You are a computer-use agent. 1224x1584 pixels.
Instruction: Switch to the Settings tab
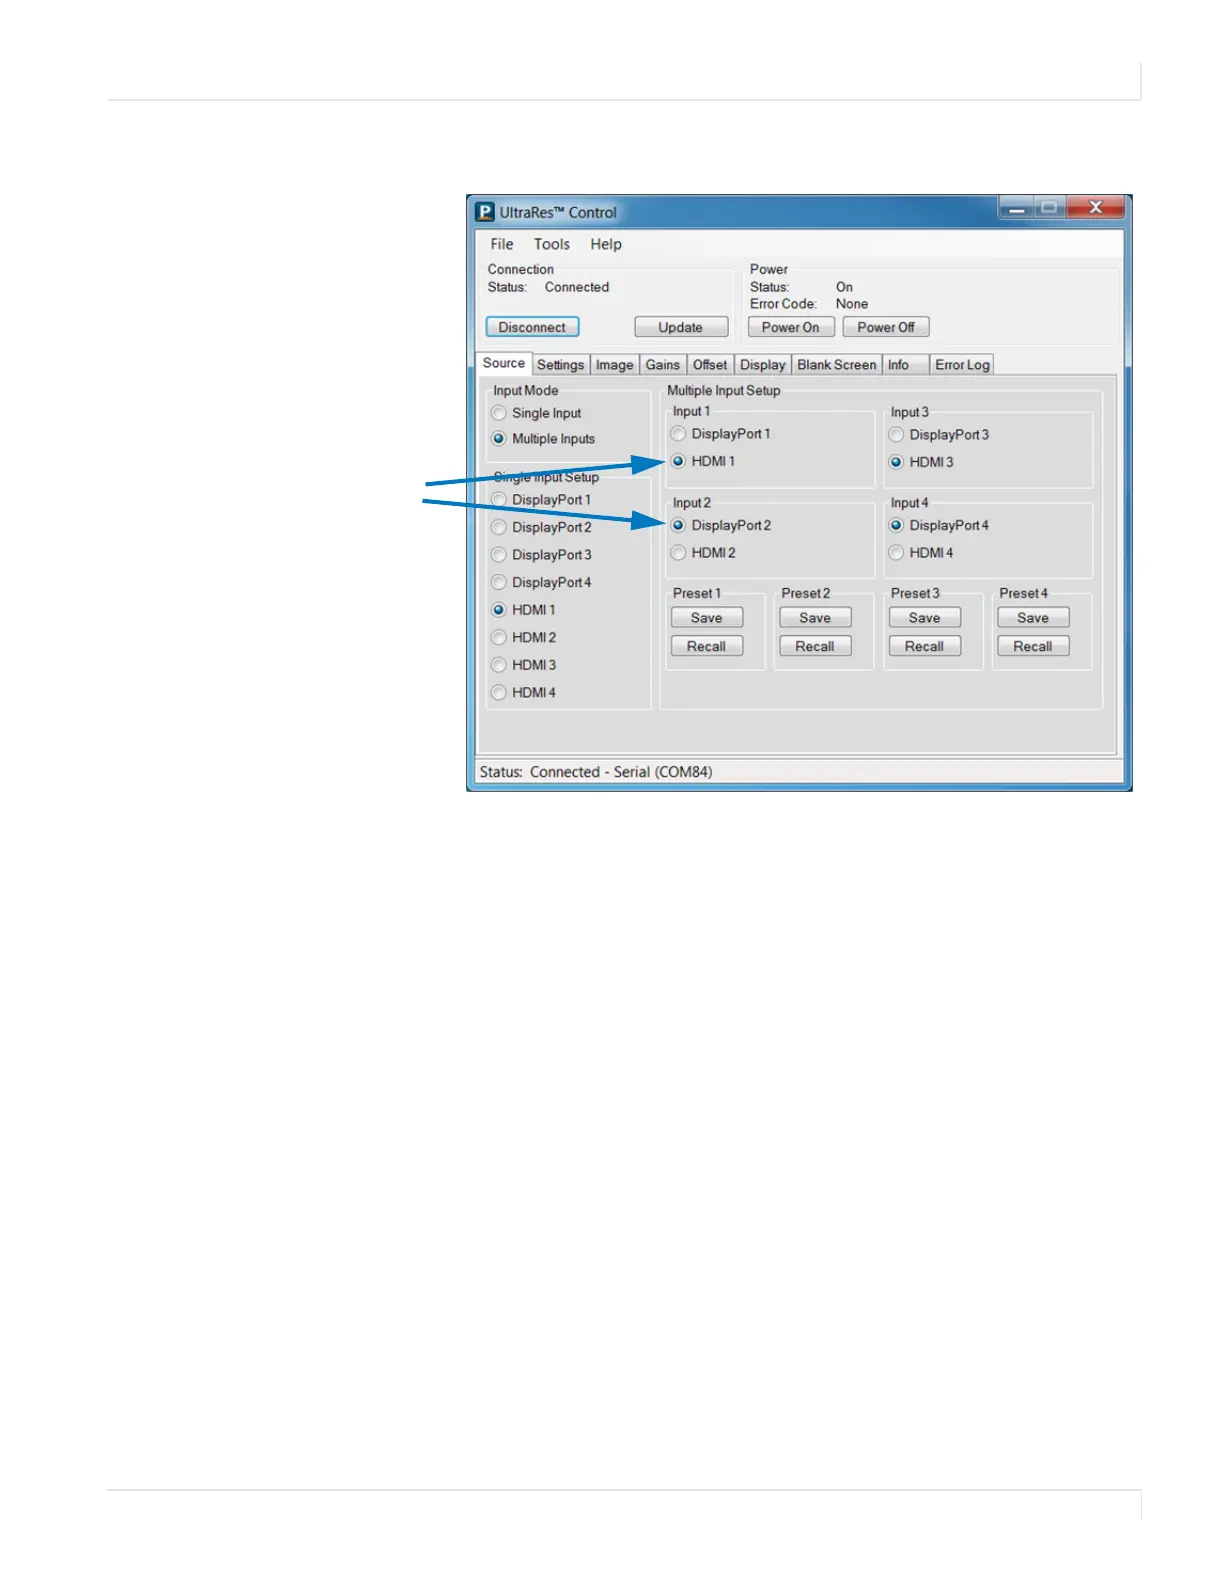click(x=560, y=365)
